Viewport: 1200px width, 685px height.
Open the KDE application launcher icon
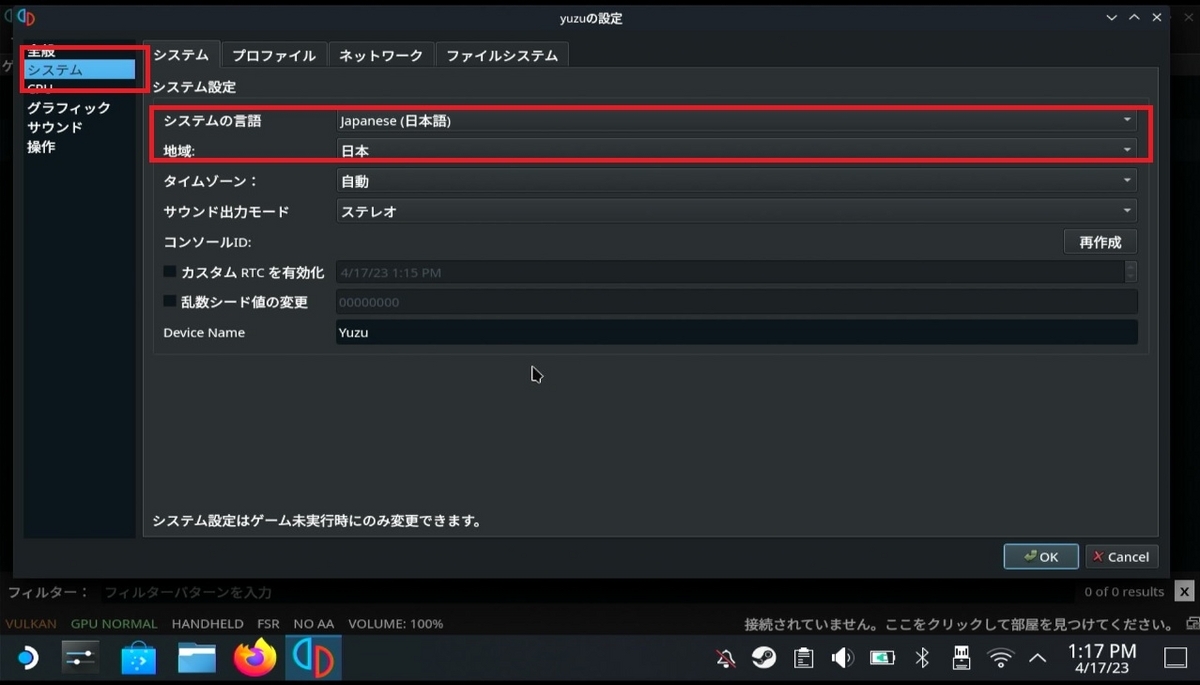pos(28,658)
